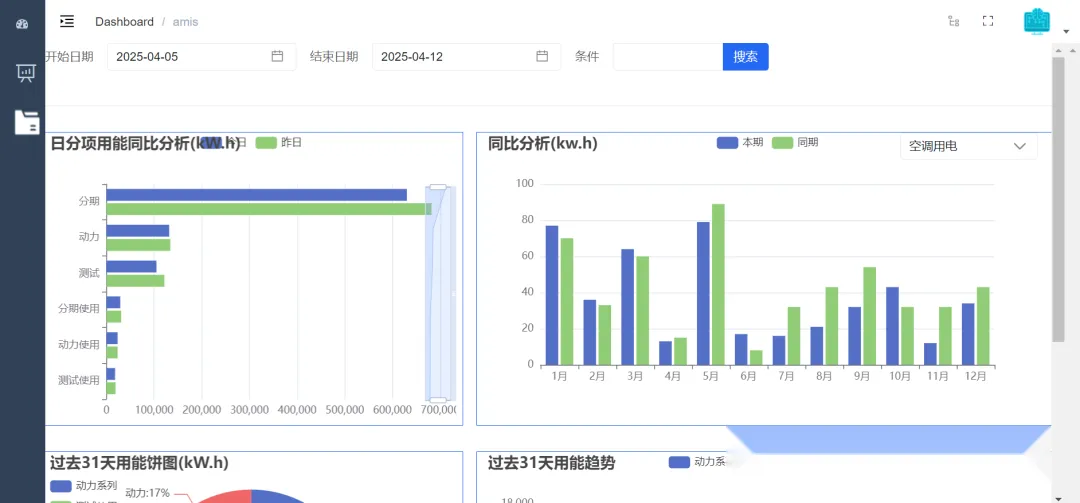Click the 同比分析(kw.h) chart title

click(543, 143)
